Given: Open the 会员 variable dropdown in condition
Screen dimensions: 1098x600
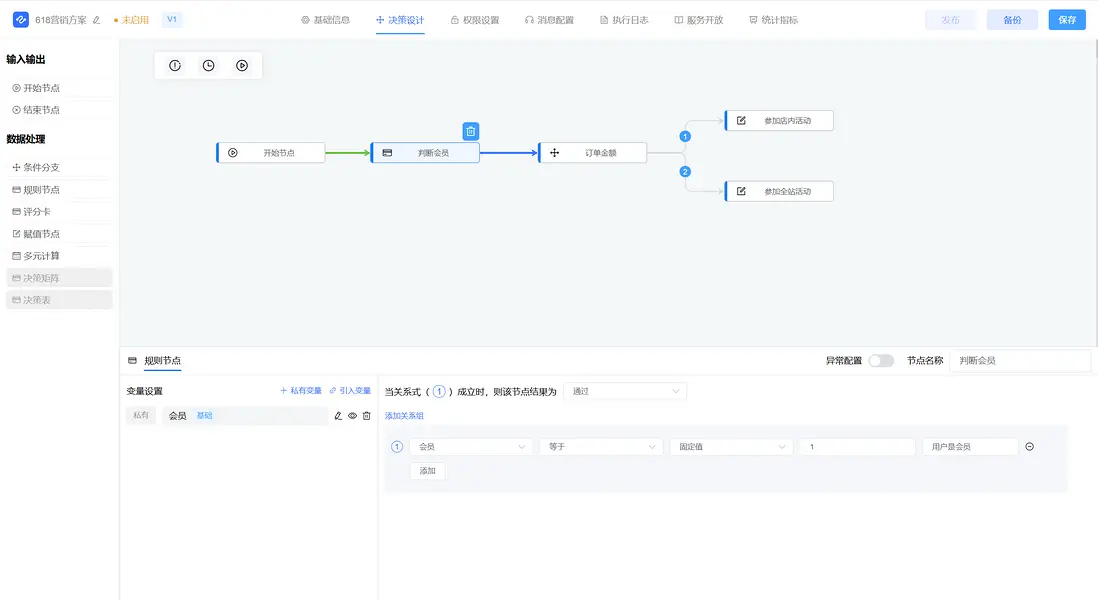Looking at the screenshot, I should 471,447.
